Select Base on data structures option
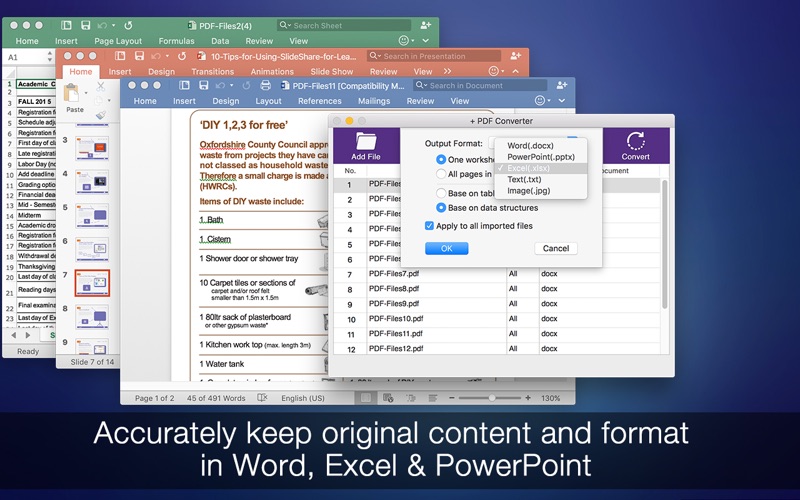800x500 pixels. 441,208
